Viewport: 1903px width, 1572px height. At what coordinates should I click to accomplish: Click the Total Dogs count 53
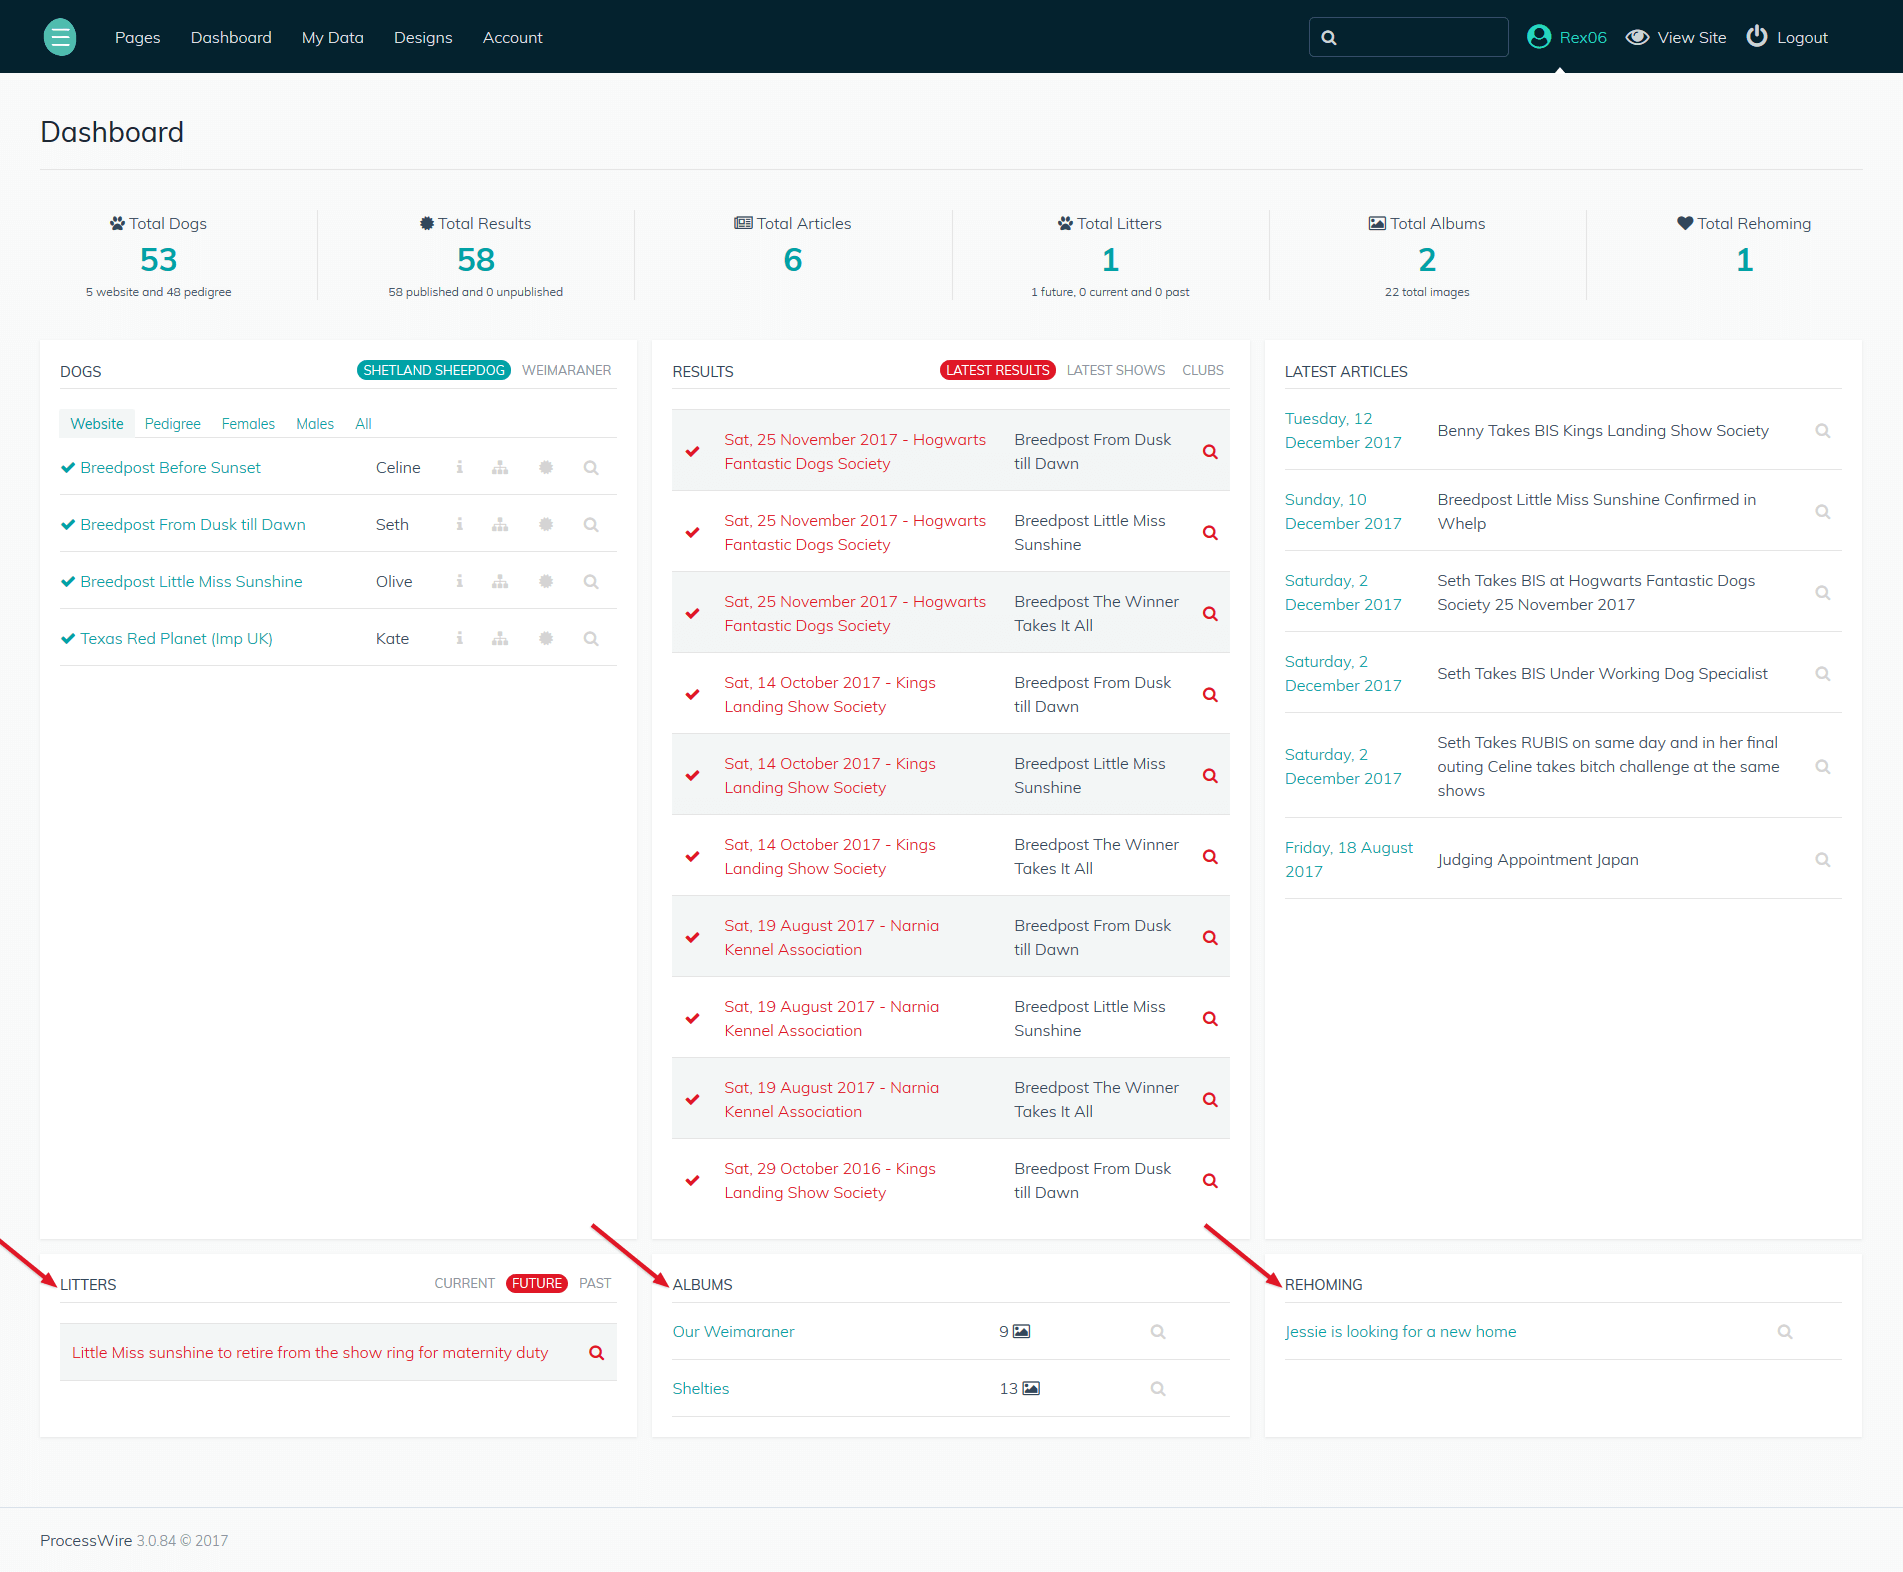click(x=158, y=260)
